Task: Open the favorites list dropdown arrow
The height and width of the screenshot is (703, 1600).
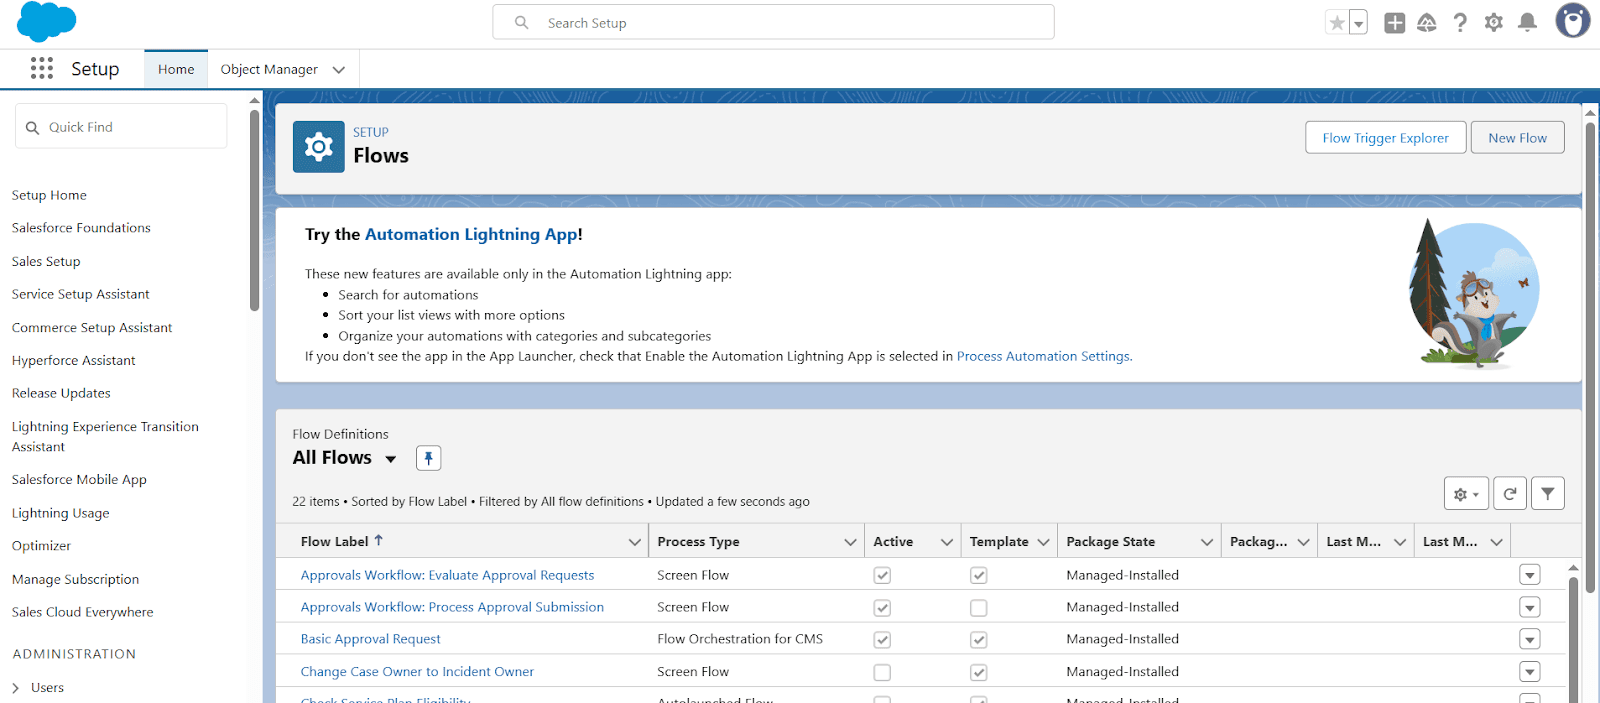Action: tap(1358, 23)
